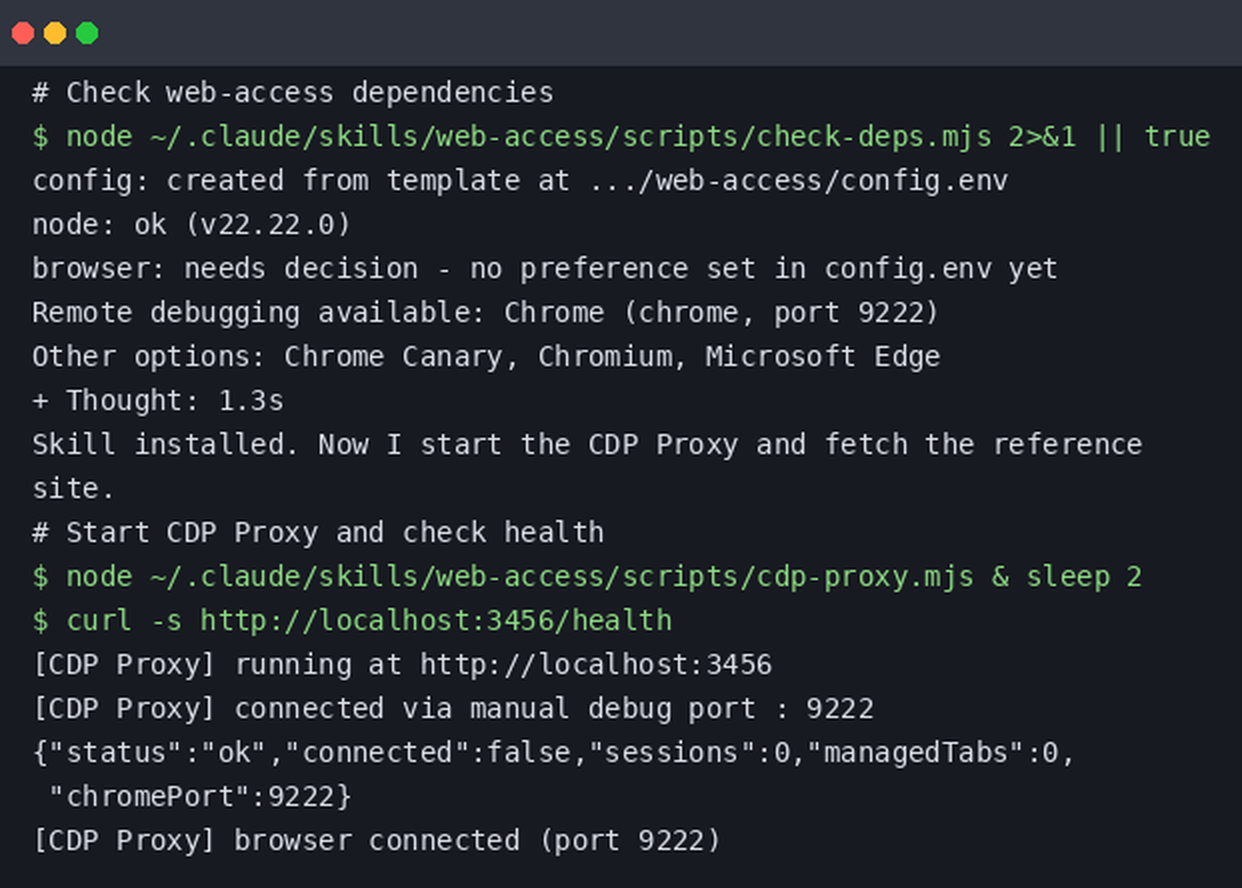Click the check-deps.mjs node command line
The width and height of the screenshot is (1242, 888).
click(x=621, y=137)
